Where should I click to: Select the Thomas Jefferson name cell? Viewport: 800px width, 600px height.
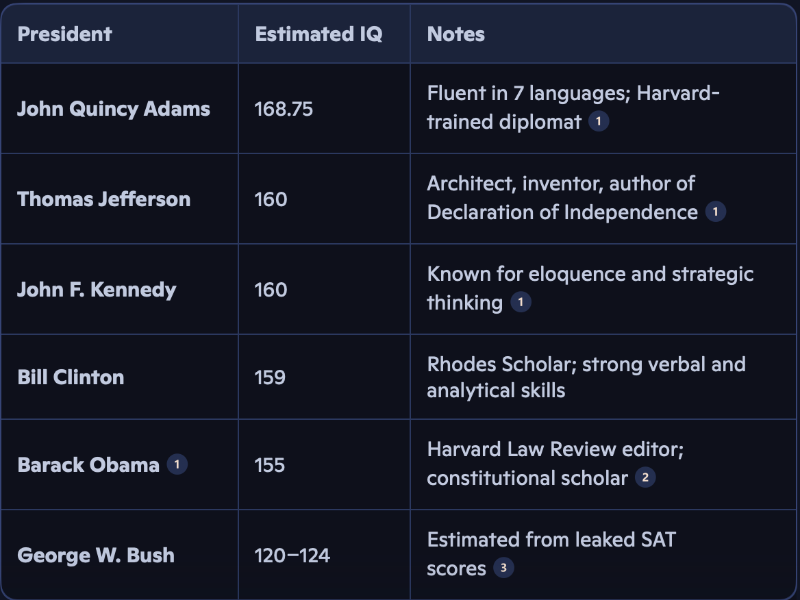coord(103,199)
